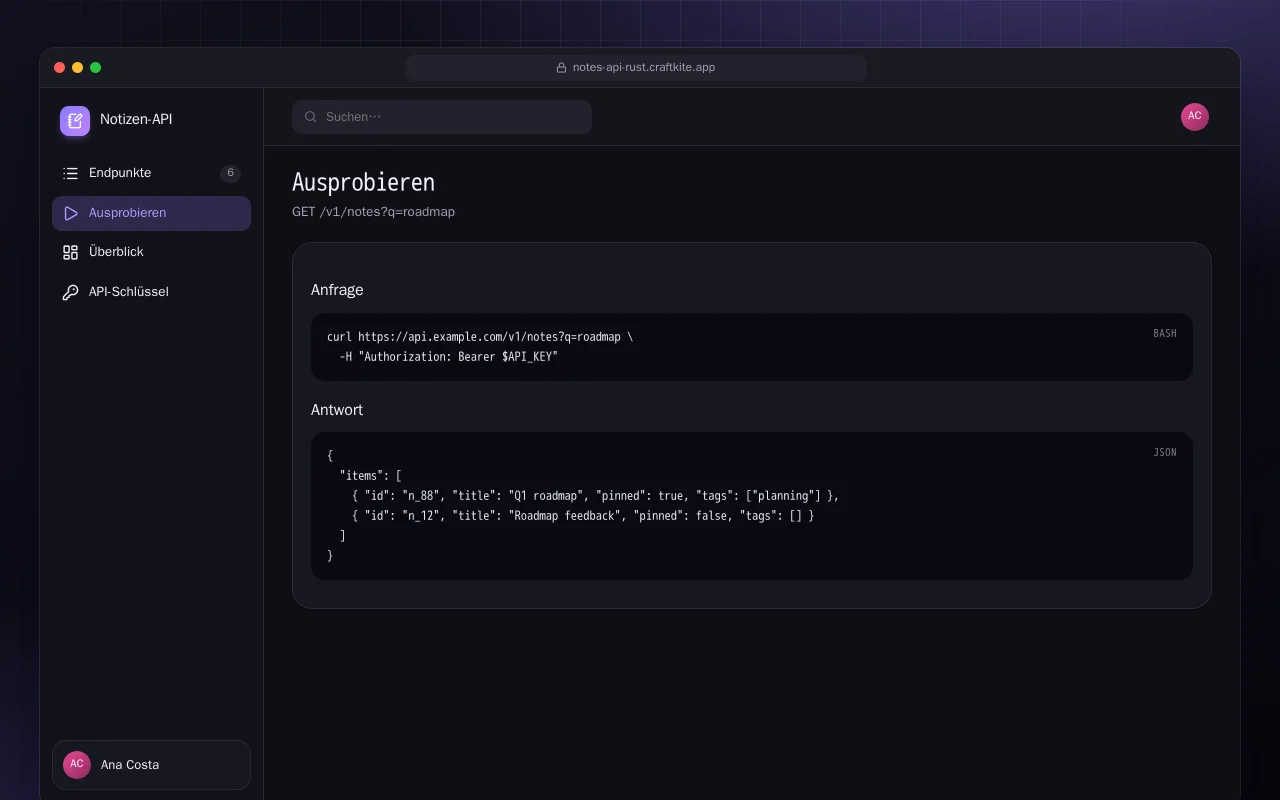Open Endpunkte in the sidebar
This screenshot has height=800, width=1280.
(151, 173)
